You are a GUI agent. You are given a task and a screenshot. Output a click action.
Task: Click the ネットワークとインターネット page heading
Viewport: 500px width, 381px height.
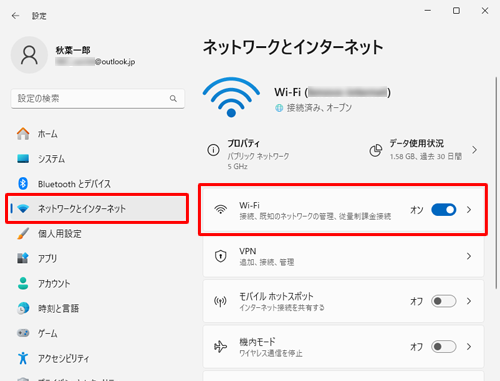pos(293,47)
